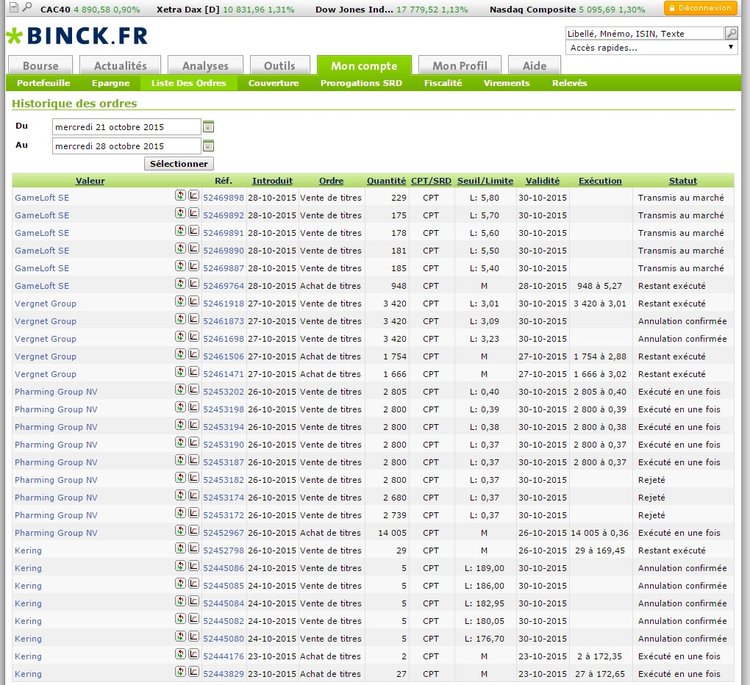Click the search magnifier icon
This screenshot has height=685, width=750.
(x=731, y=33)
